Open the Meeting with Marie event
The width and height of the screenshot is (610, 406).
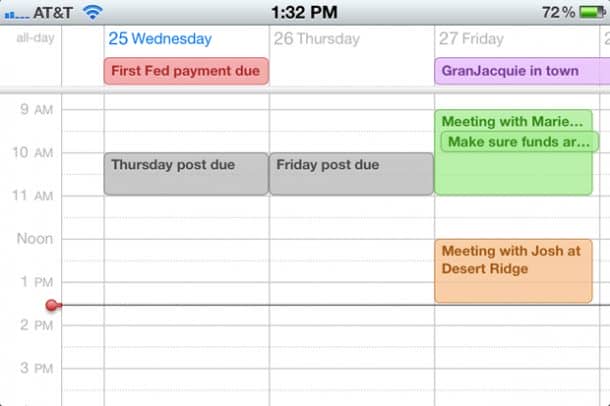[510, 121]
